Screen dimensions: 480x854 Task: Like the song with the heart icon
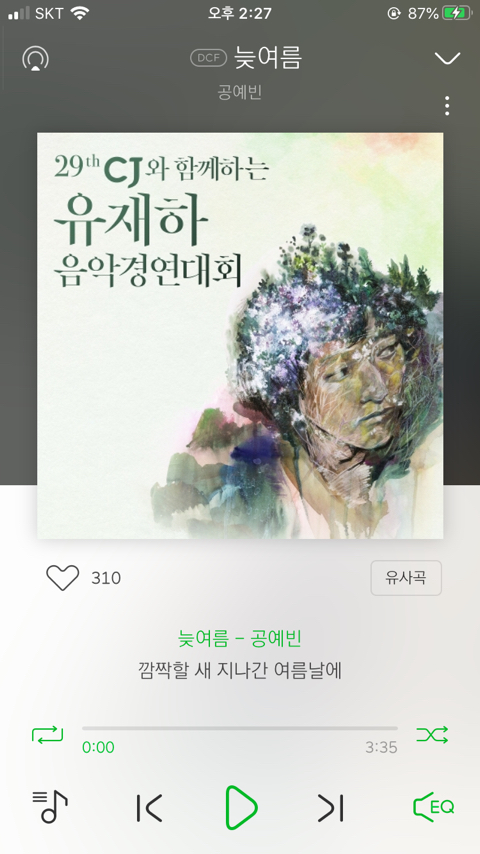coord(63,577)
